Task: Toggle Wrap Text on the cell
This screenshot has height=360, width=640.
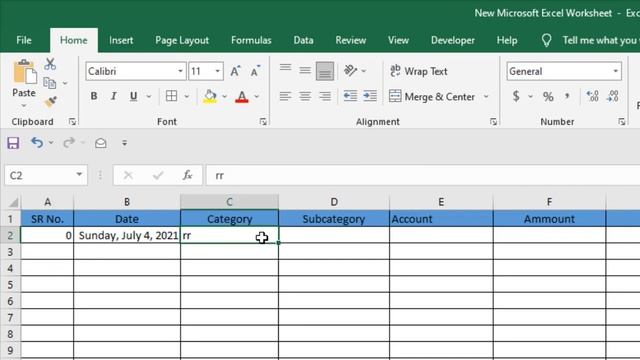Action: tap(418, 71)
